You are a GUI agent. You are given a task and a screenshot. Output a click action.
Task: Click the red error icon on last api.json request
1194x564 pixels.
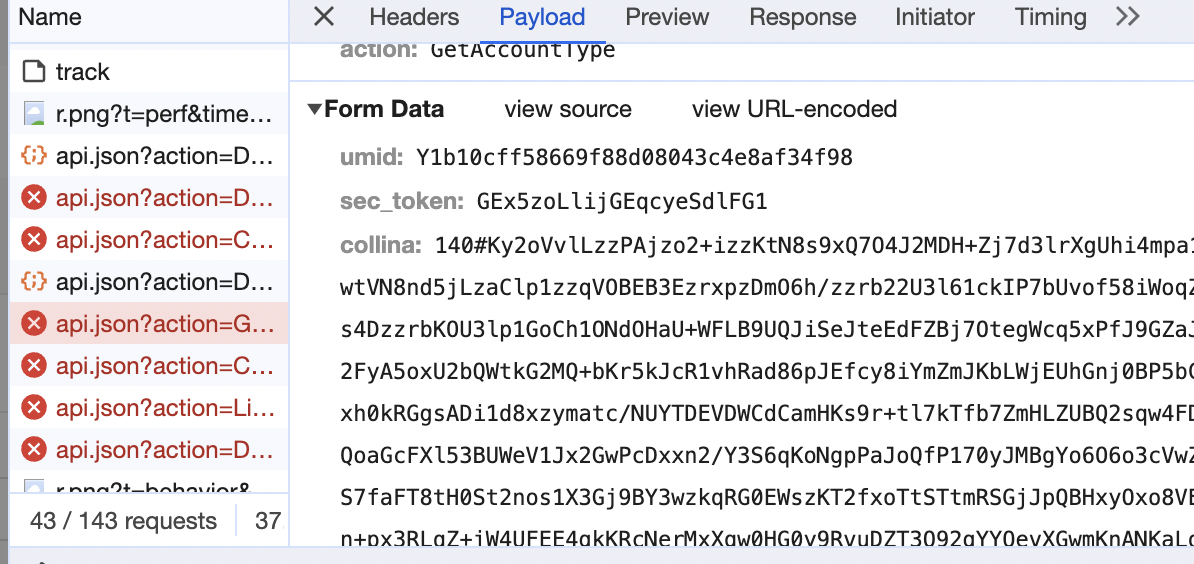click(35, 450)
